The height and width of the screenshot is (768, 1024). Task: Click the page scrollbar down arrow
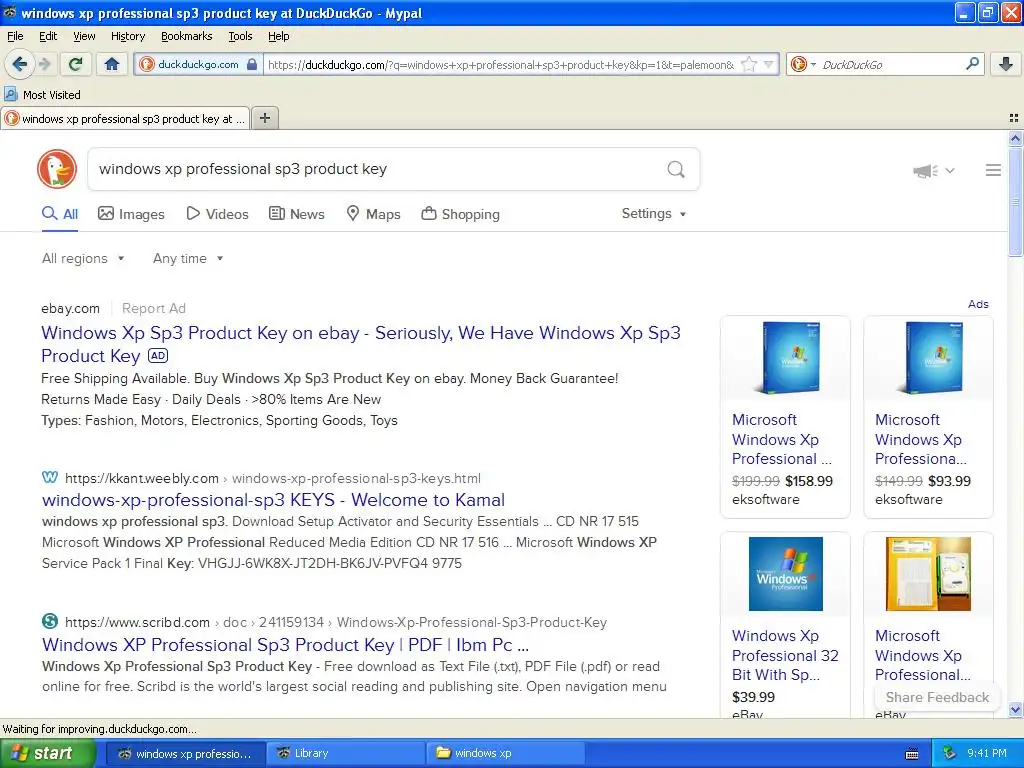[1015, 709]
